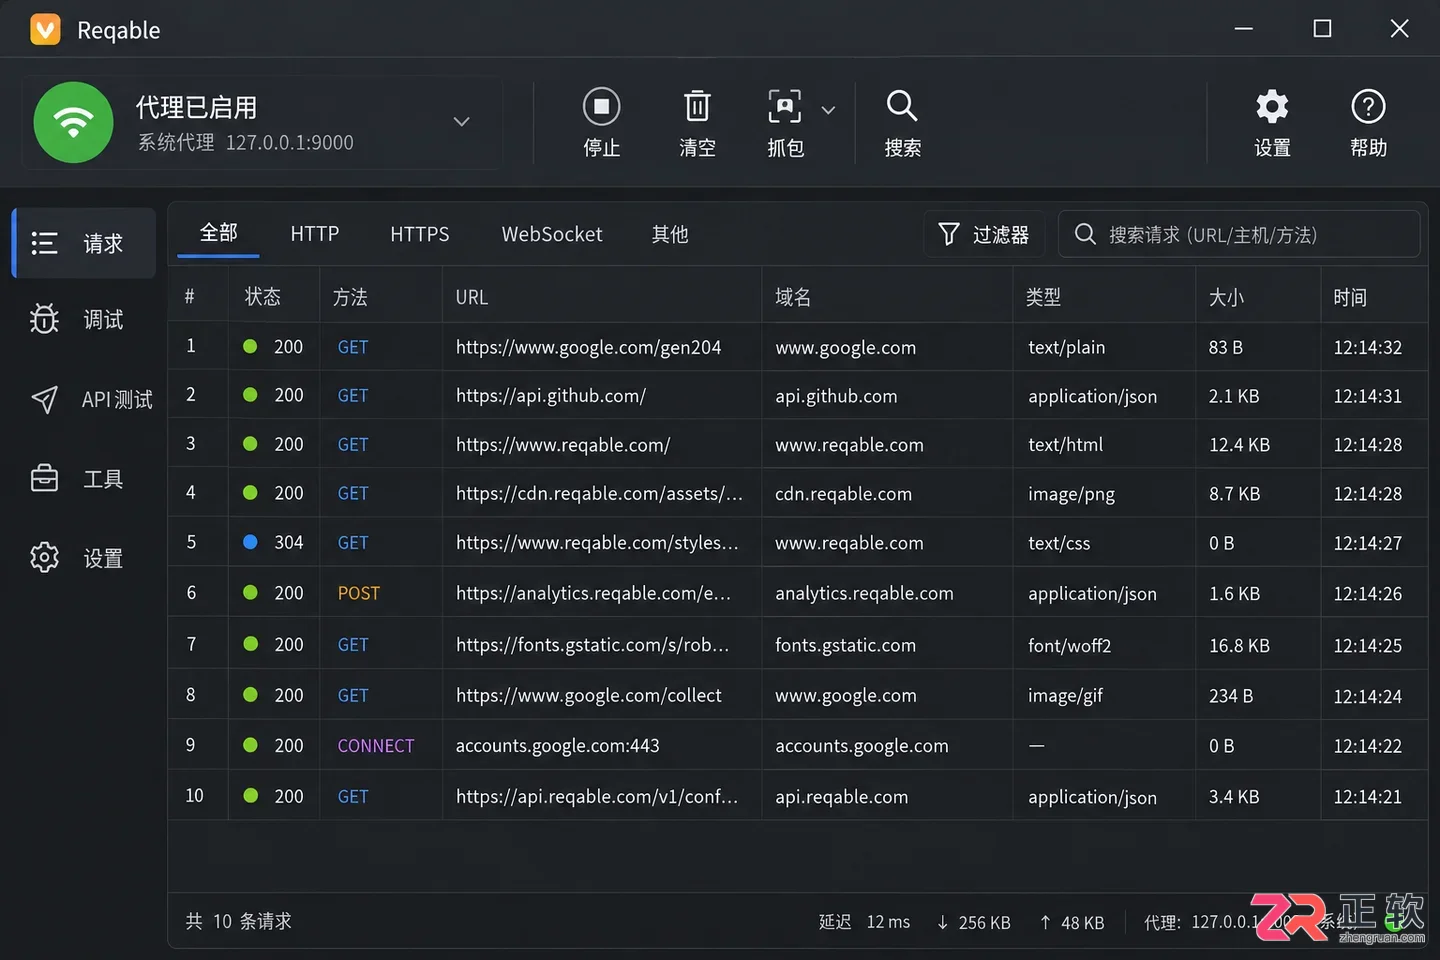The image size is (1440, 960).
Task: Open the 过滤器 filter button
Action: tap(984, 234)
